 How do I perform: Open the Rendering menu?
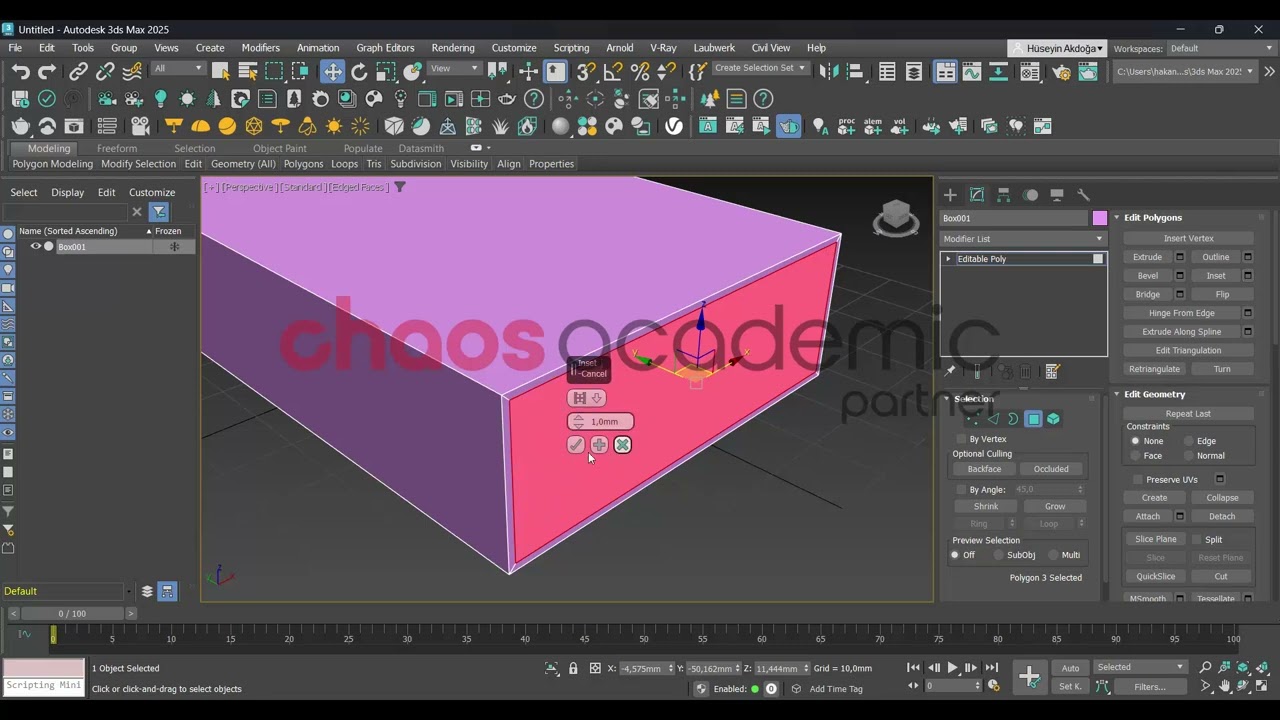[453, 48]
